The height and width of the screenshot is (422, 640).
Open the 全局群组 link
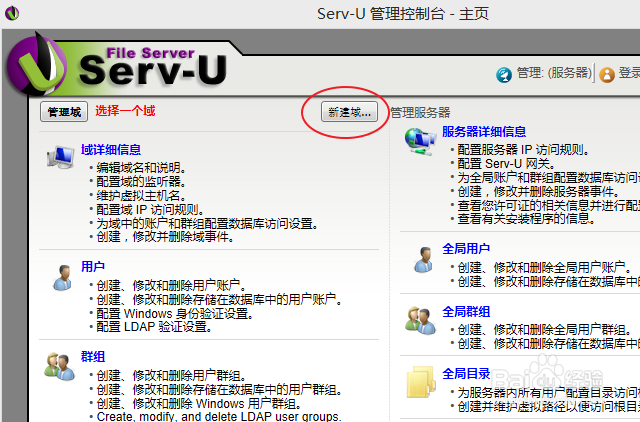tap(466, 312)
